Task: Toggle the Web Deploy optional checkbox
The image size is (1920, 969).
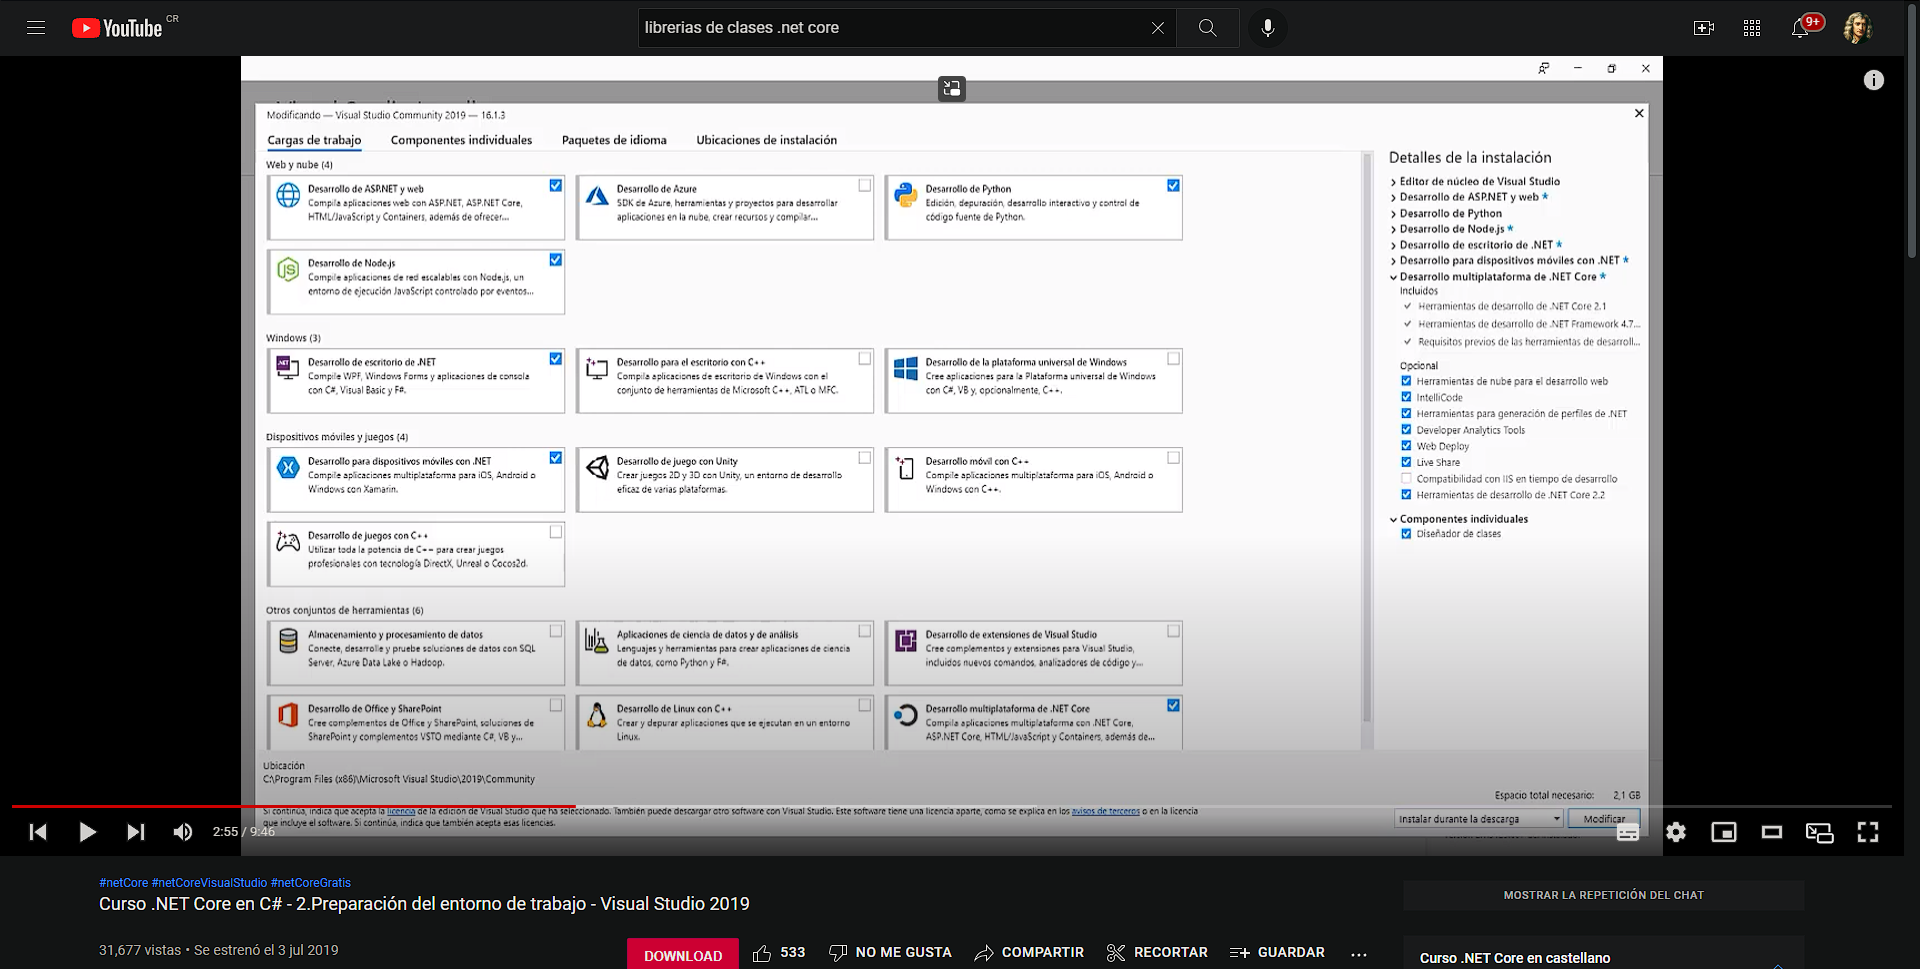Action: (1406, 446)
